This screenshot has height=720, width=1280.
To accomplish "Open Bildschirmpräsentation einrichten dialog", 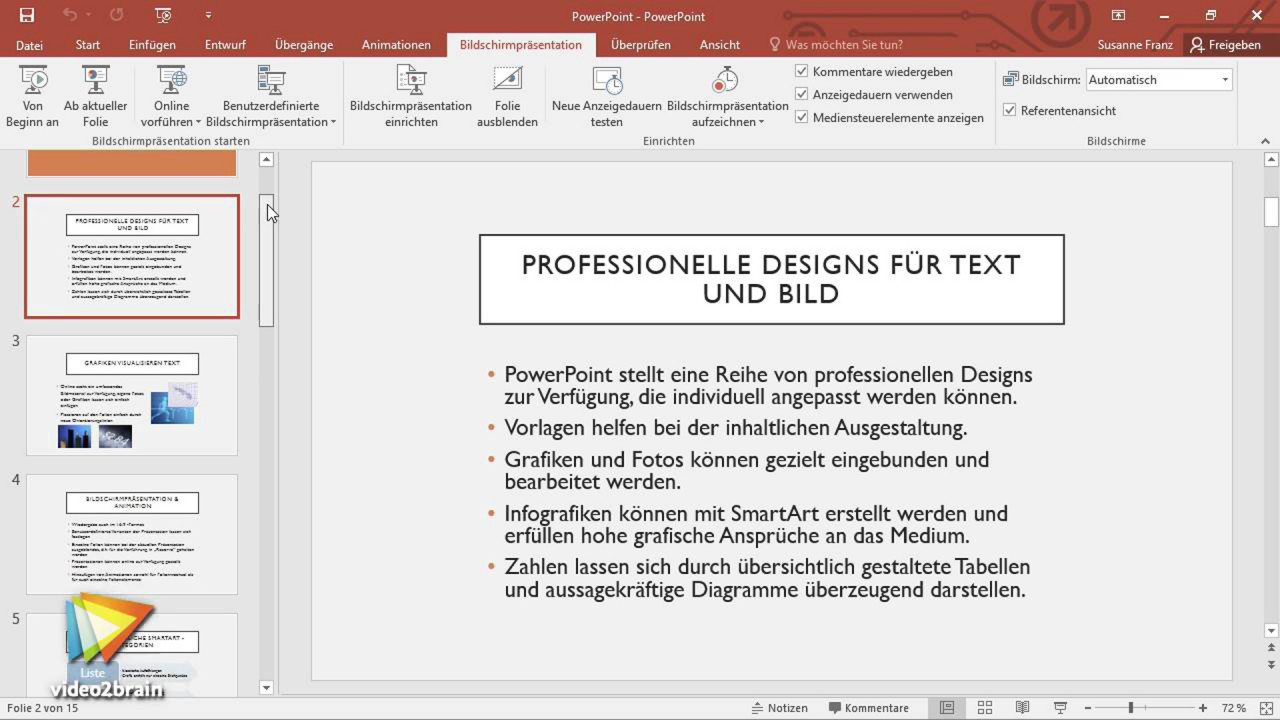I will [410, 82].
